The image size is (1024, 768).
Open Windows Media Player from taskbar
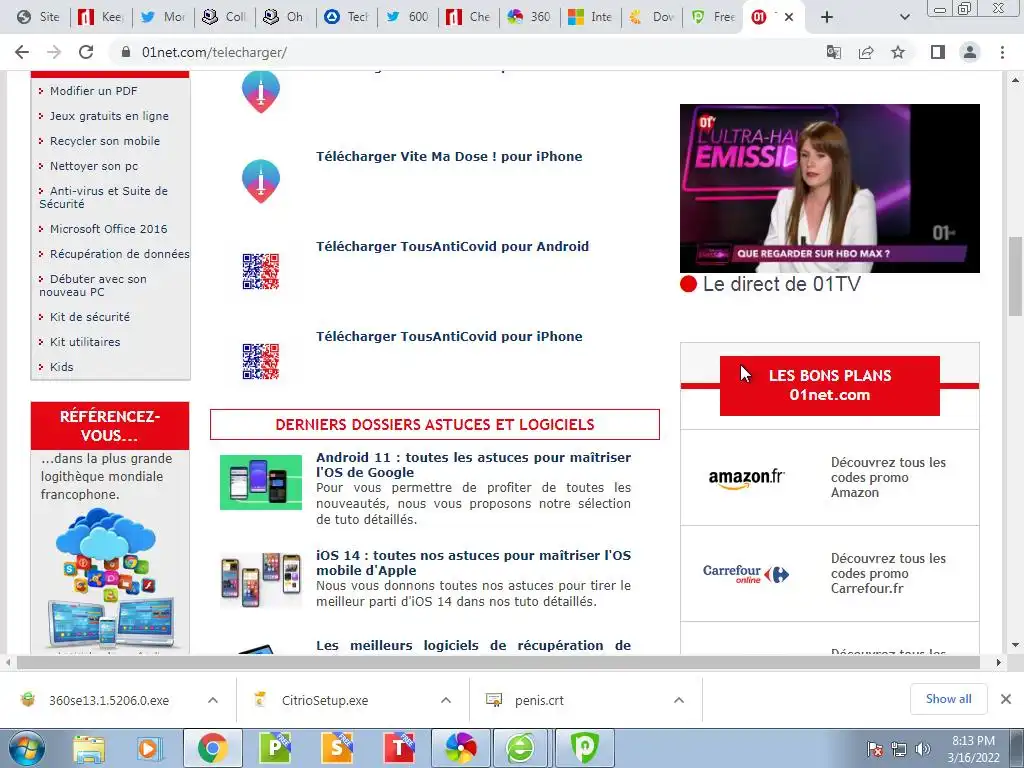150,748
